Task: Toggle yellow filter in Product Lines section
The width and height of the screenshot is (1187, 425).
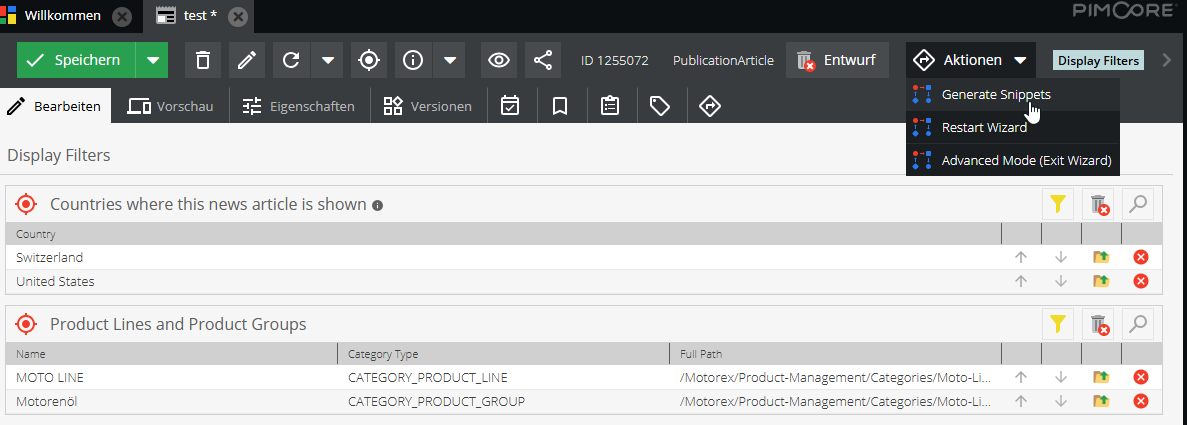Action: [1057, 324]
